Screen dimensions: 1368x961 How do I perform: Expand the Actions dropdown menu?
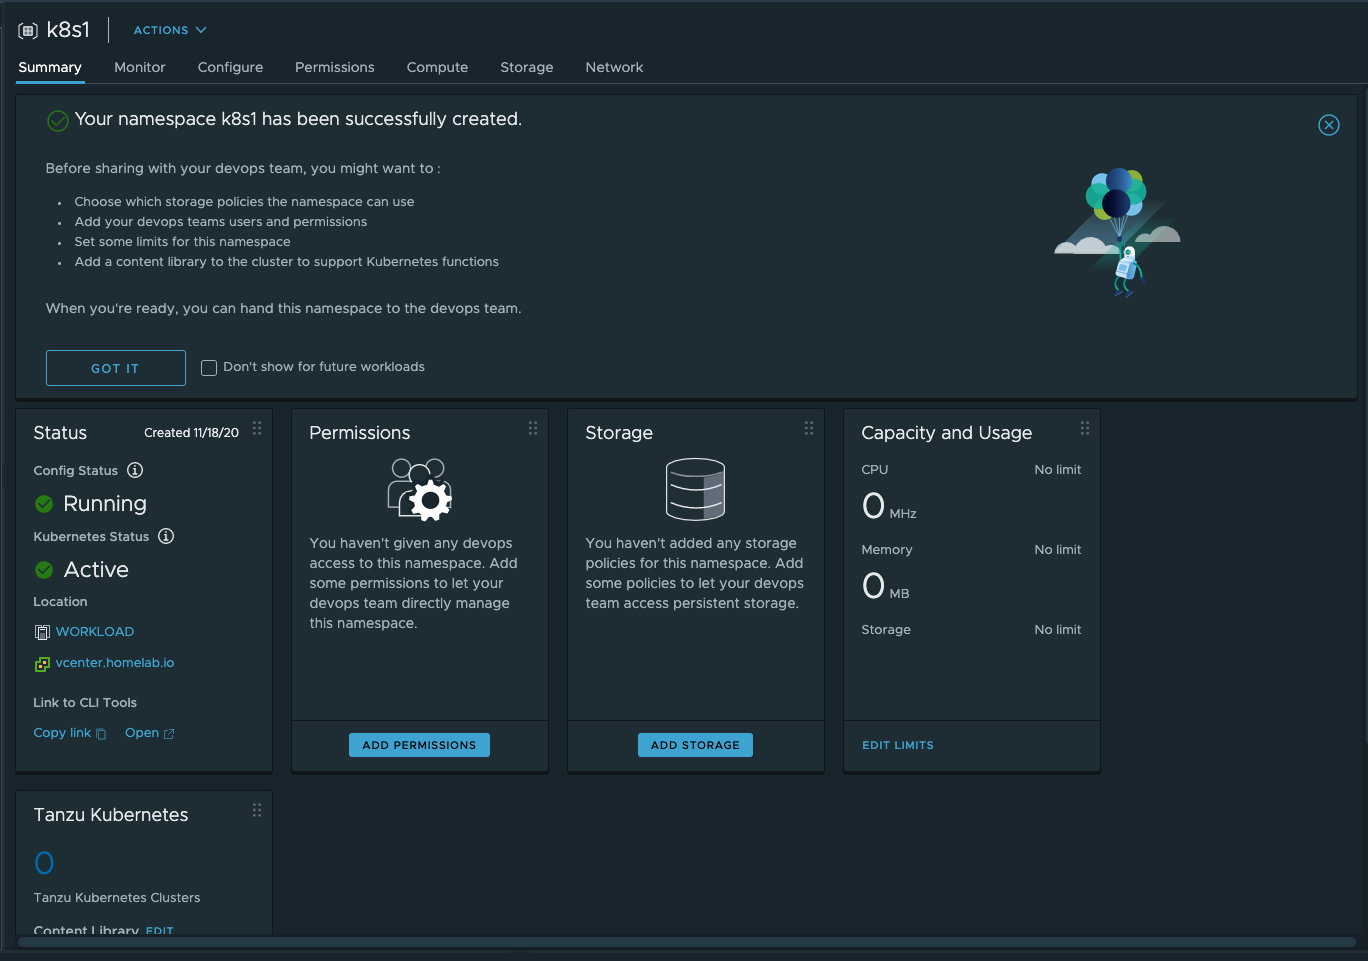click(x=170, y=30)
